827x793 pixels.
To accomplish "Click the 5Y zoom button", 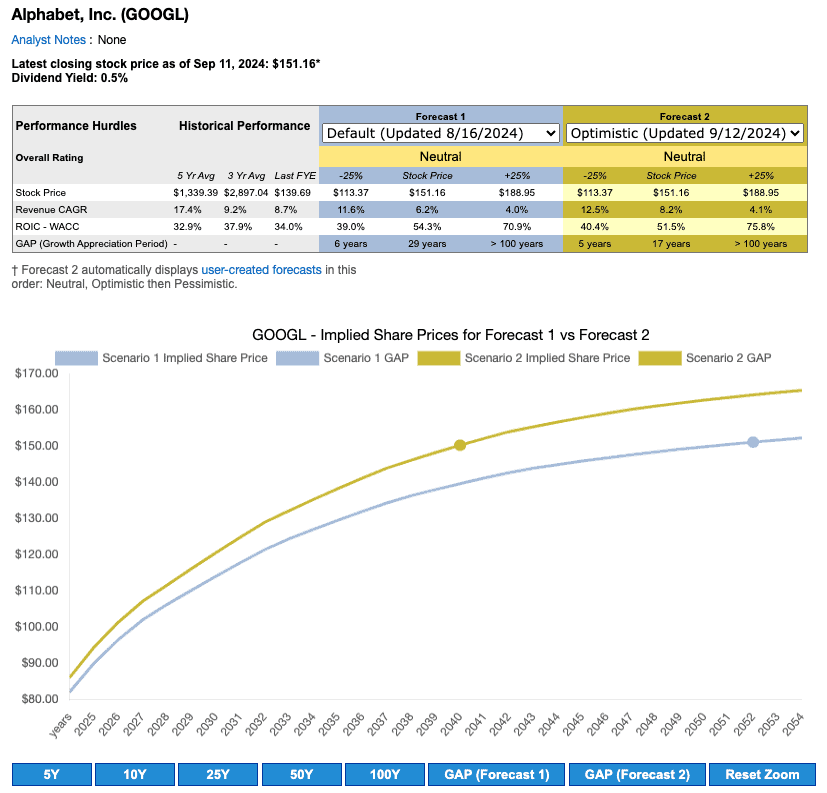I will click(52, 775).
